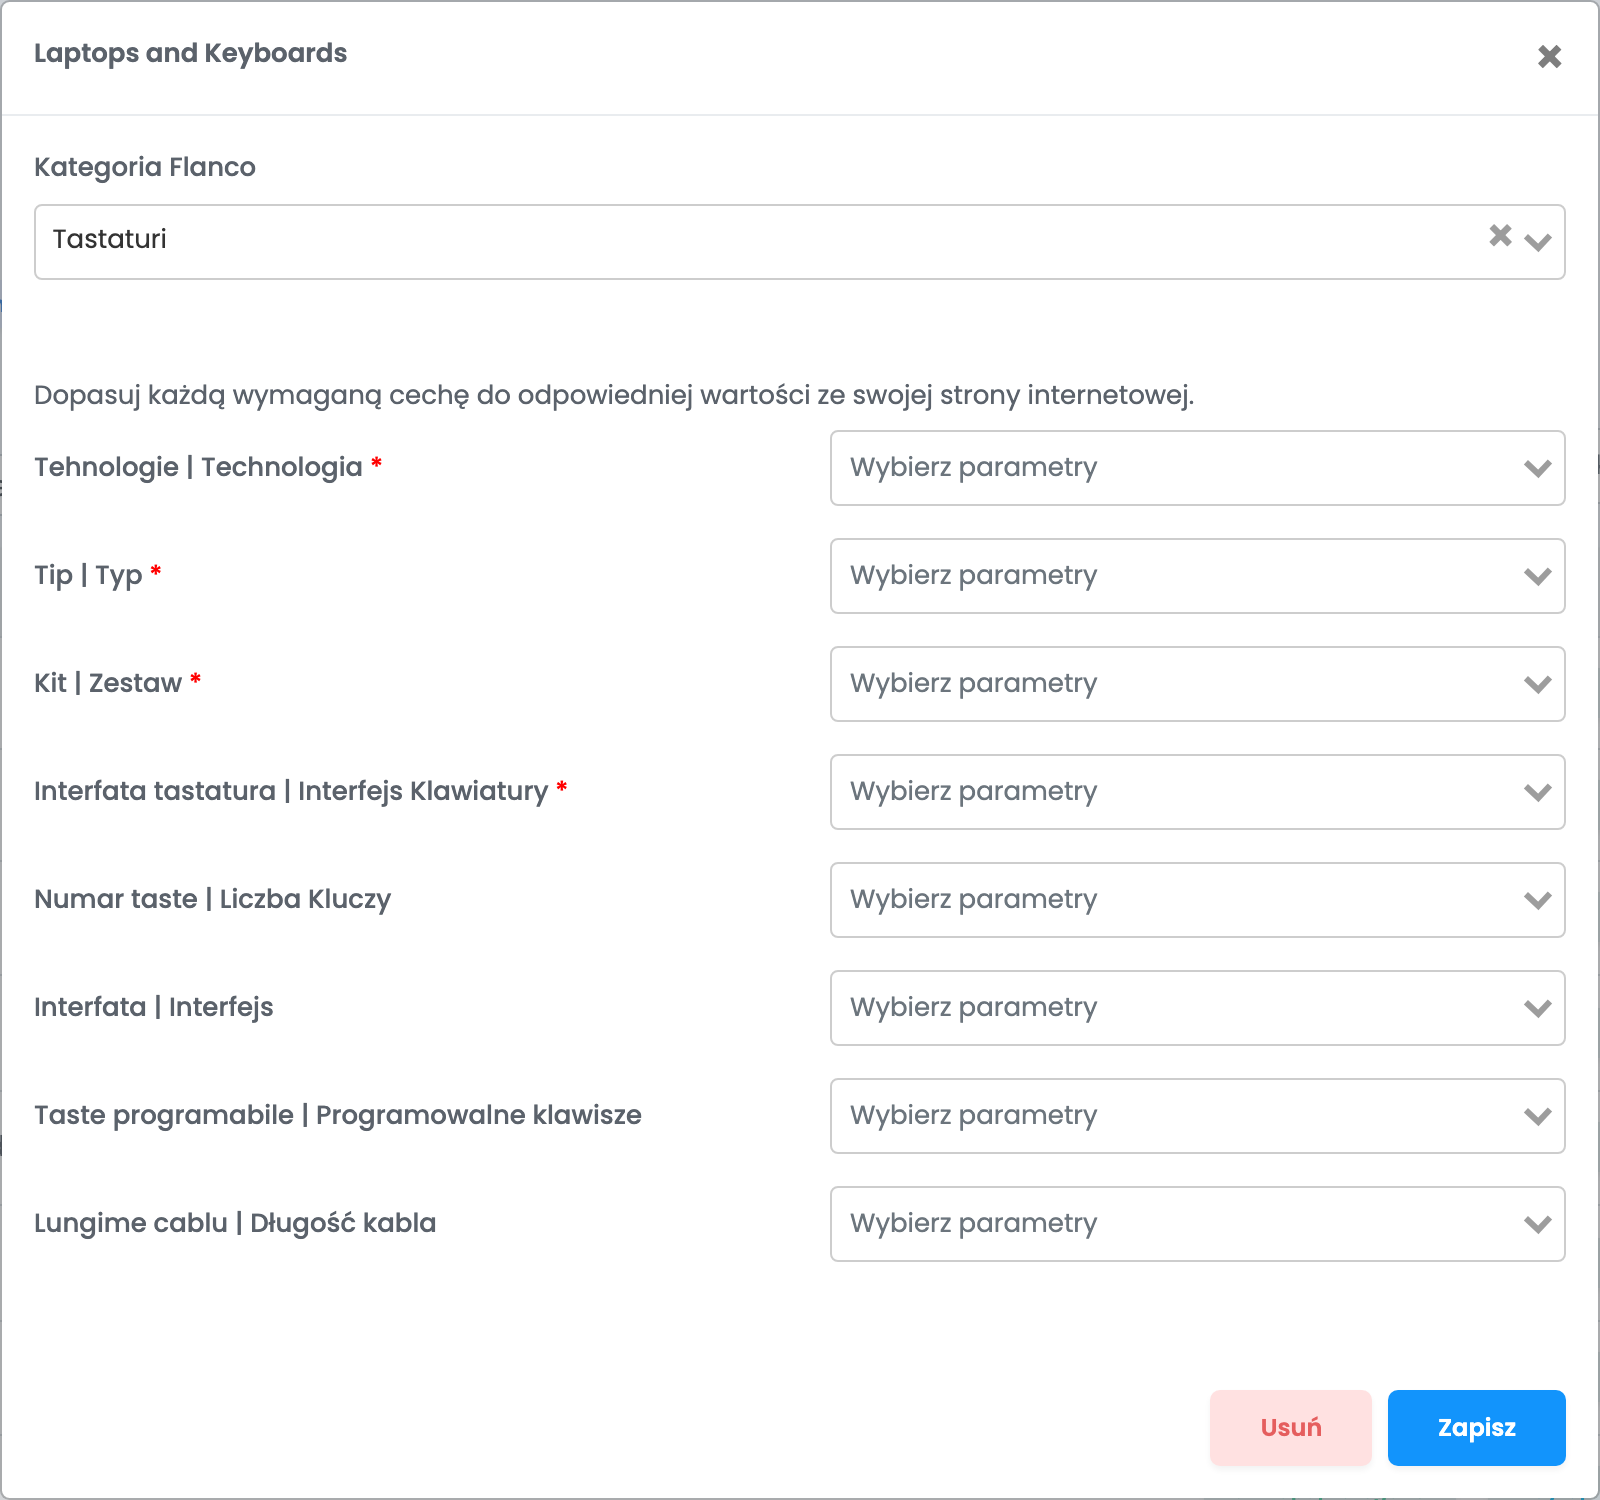Close the Laptops and Keyboards dialog
Viewport: 1600px width, 1500px height.
pos(1549,56)
